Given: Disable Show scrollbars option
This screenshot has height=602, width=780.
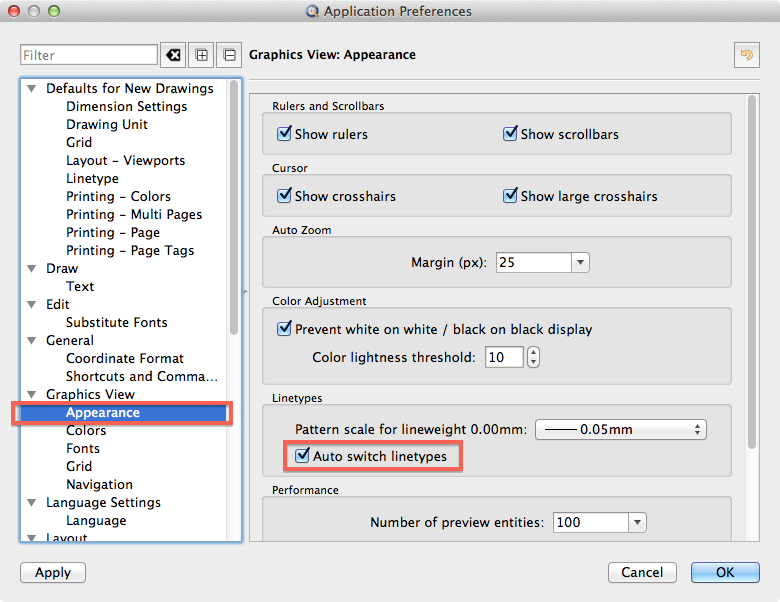Looking at the screenshot, I should [x=511, y=134].
